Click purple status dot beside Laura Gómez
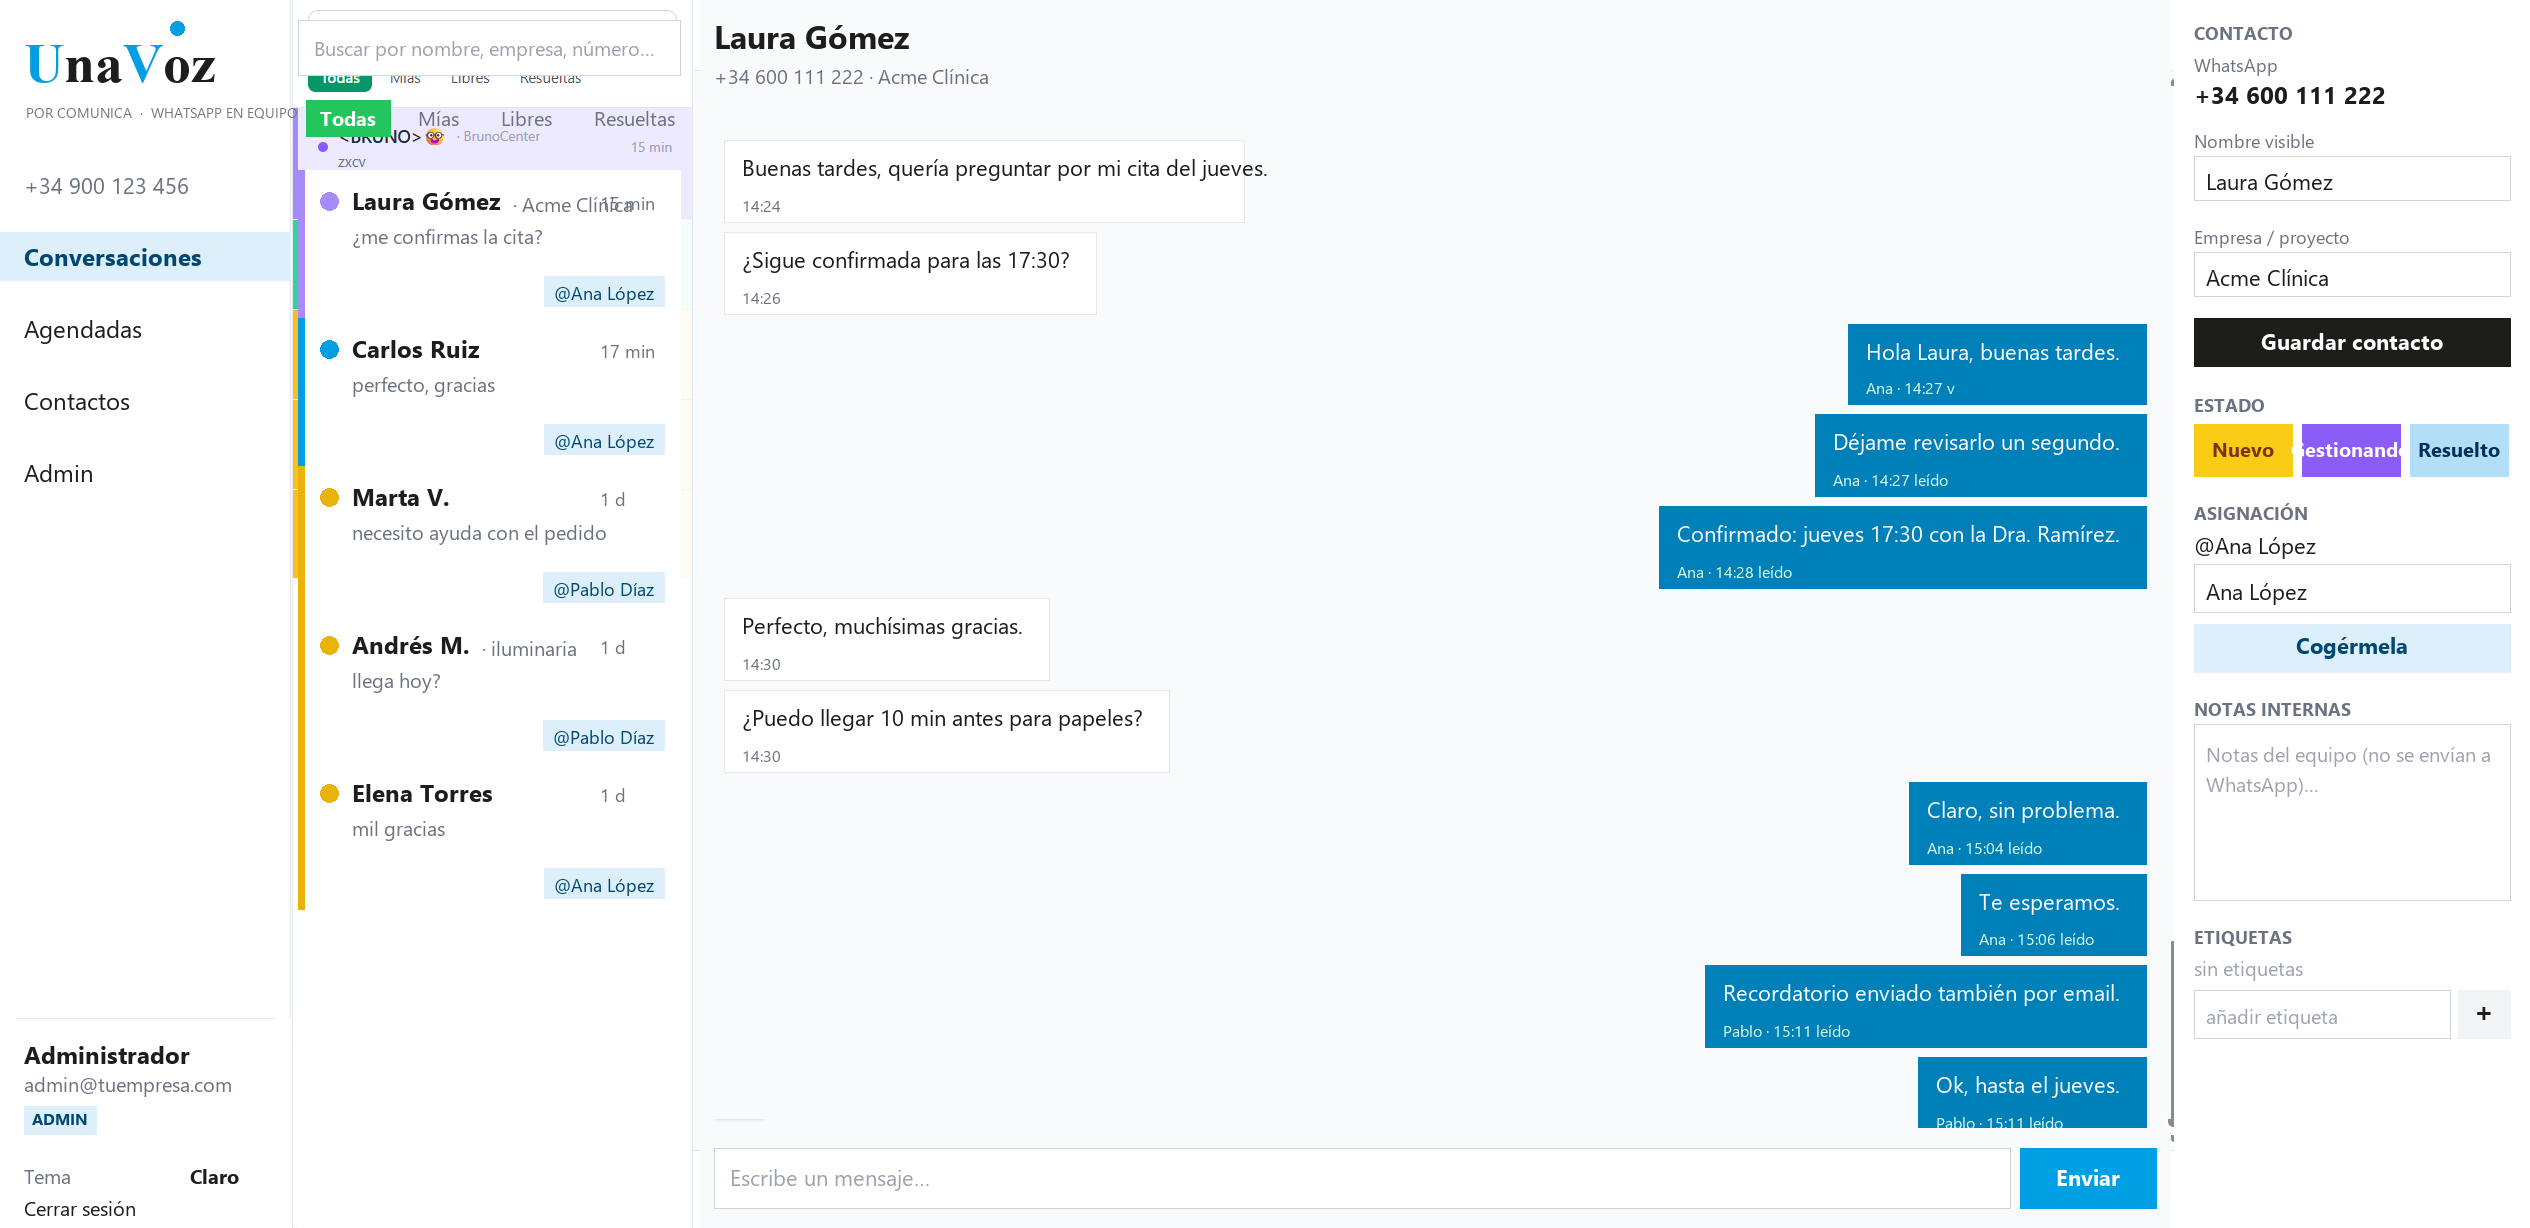Screen dimensions: 2530x1228 pos(329,202)
